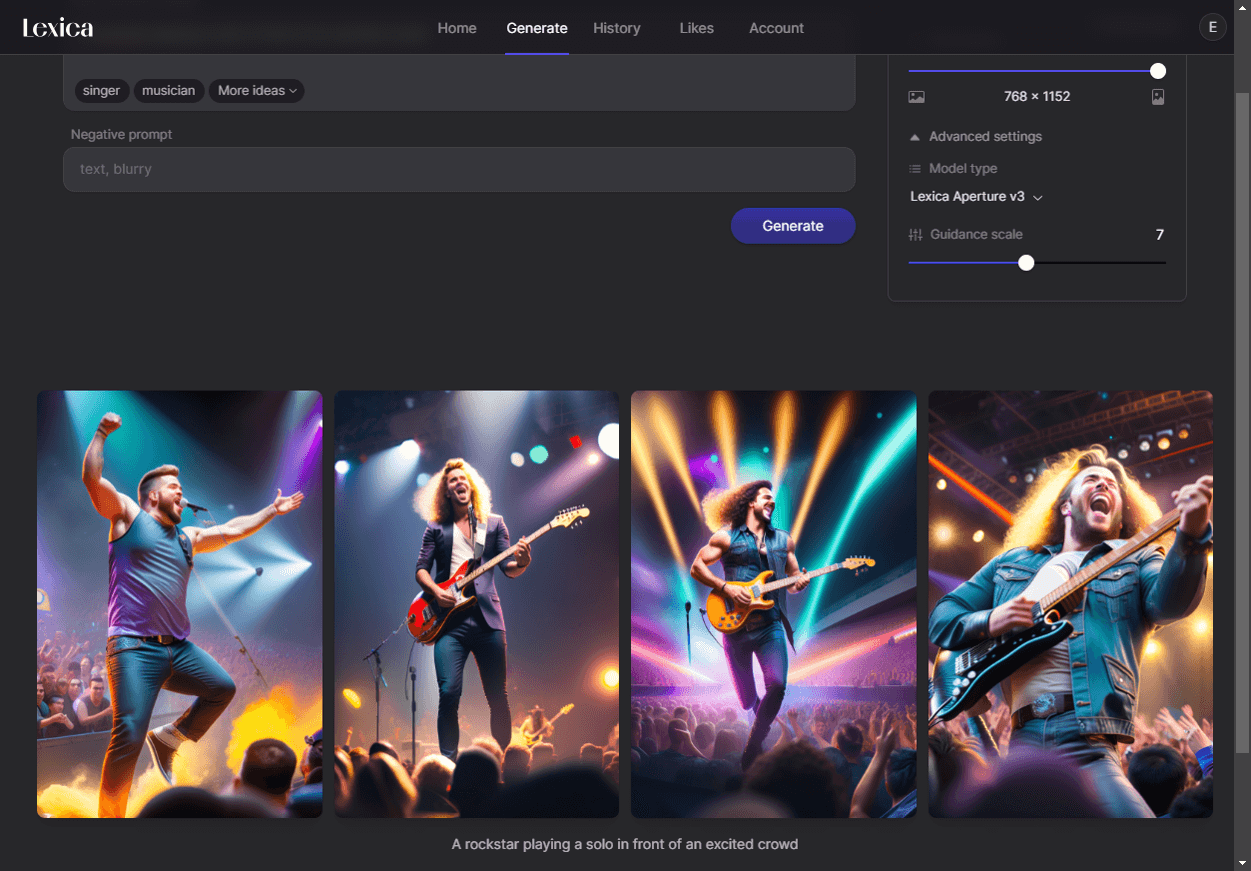Expand the More ideas suggestions
1251x871 pixels.
click(x=257, y=91)
